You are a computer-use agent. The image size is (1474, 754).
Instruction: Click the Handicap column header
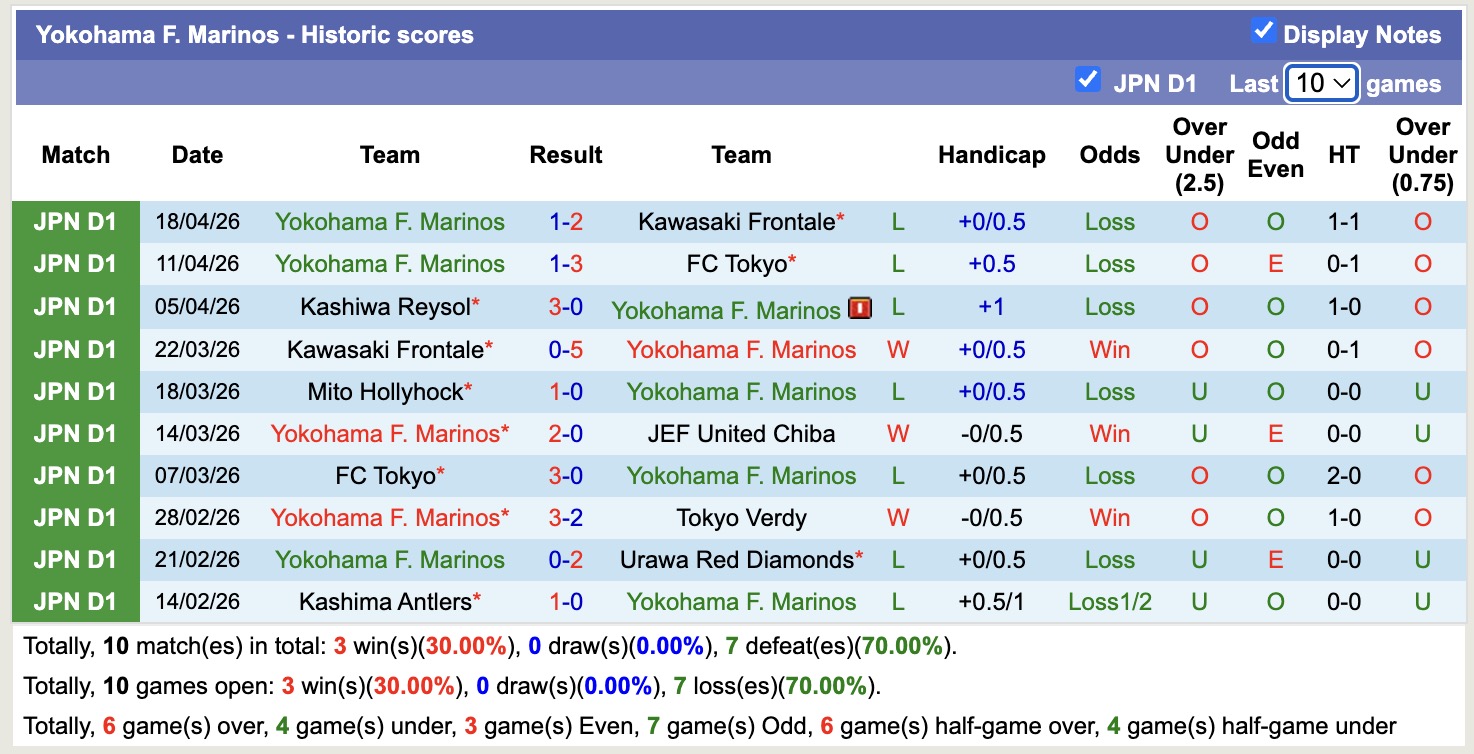click(991, 155)
